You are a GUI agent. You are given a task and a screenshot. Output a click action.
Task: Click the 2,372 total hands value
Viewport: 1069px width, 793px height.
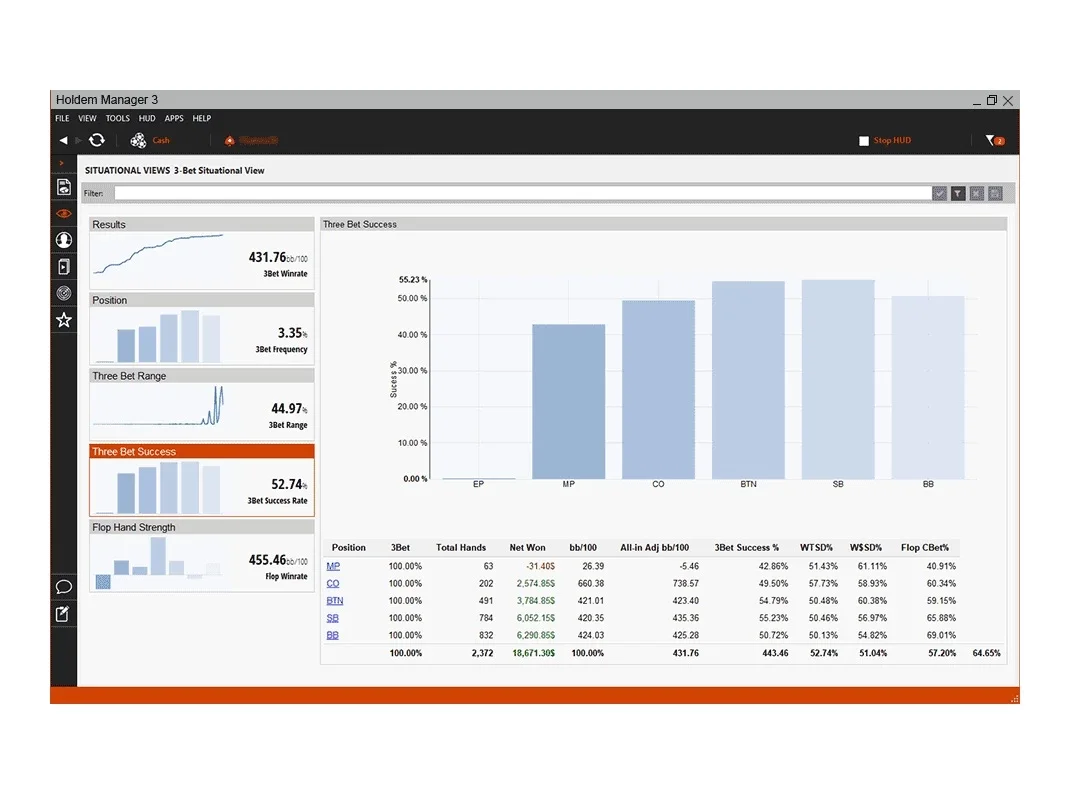coord(482,653)
